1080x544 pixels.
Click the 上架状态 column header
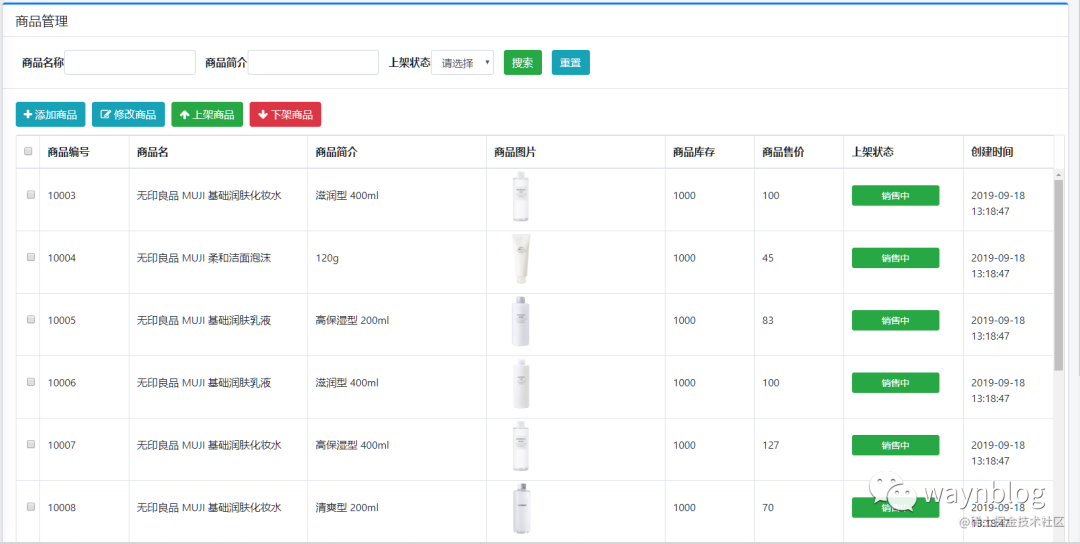[873, 152]
